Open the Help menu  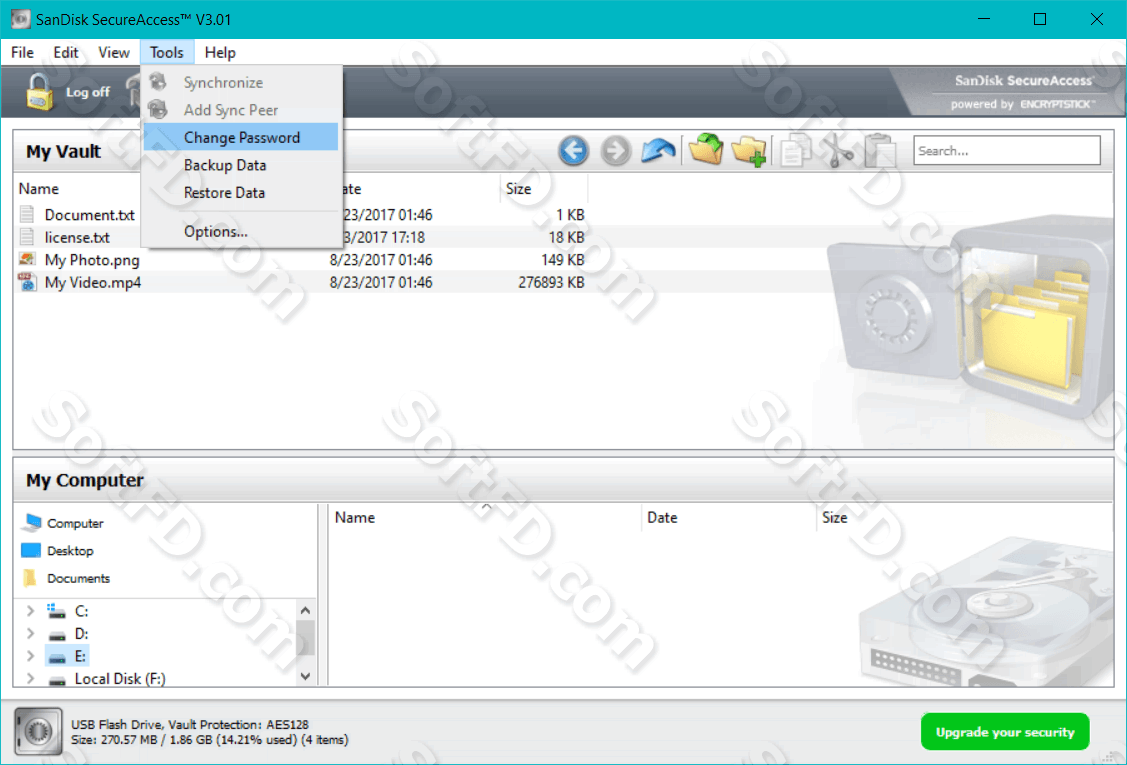click(x=220, y=52)
